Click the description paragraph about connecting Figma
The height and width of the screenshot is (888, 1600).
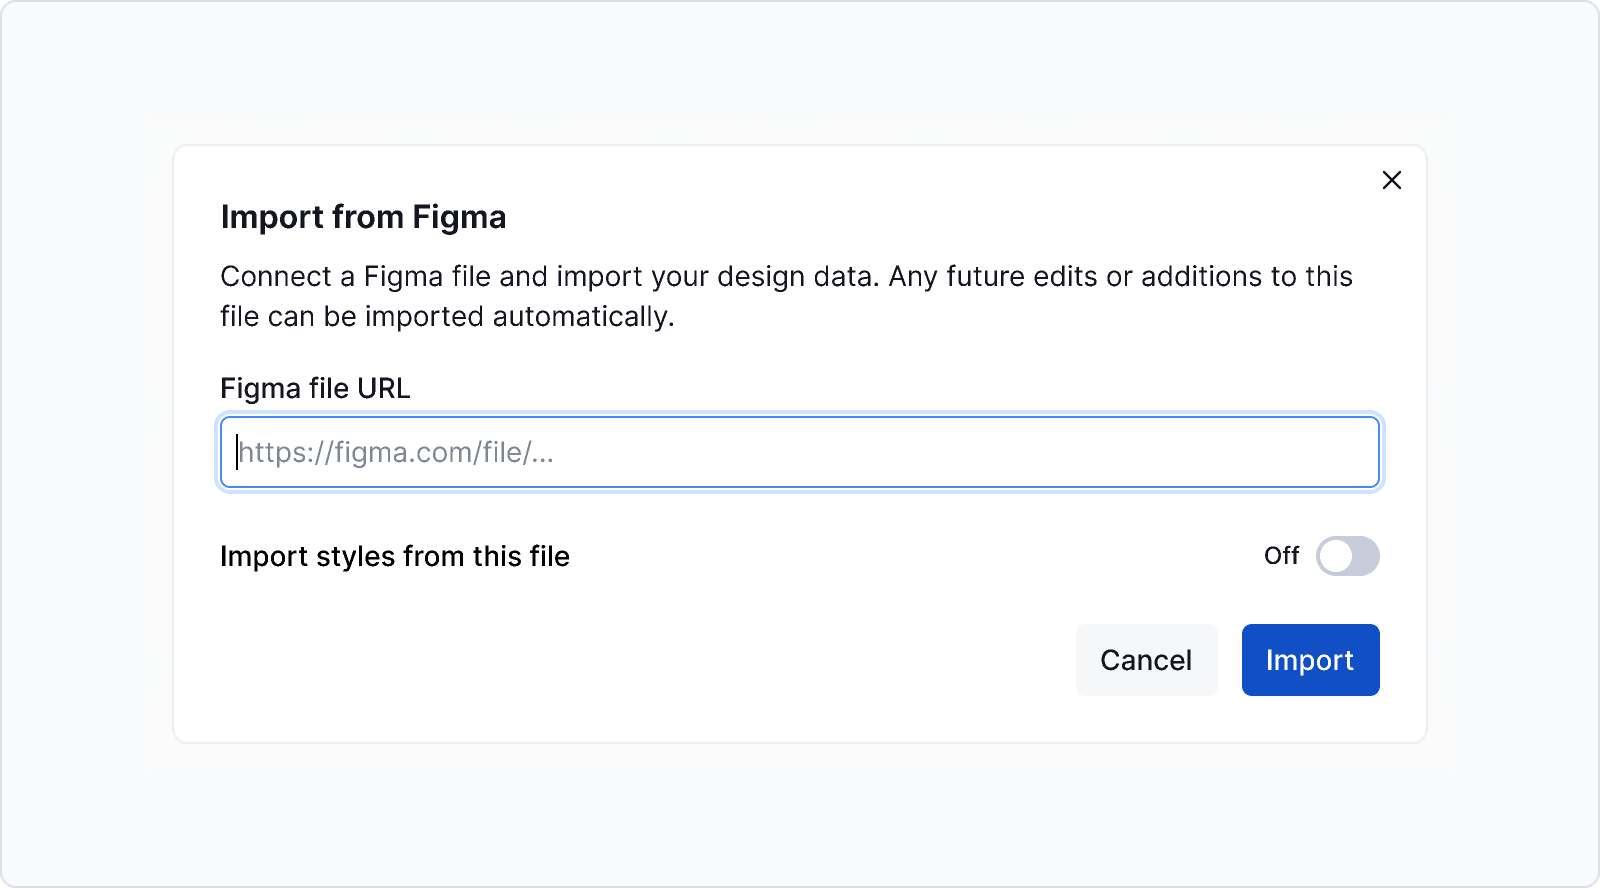click(x=786, y=296)
